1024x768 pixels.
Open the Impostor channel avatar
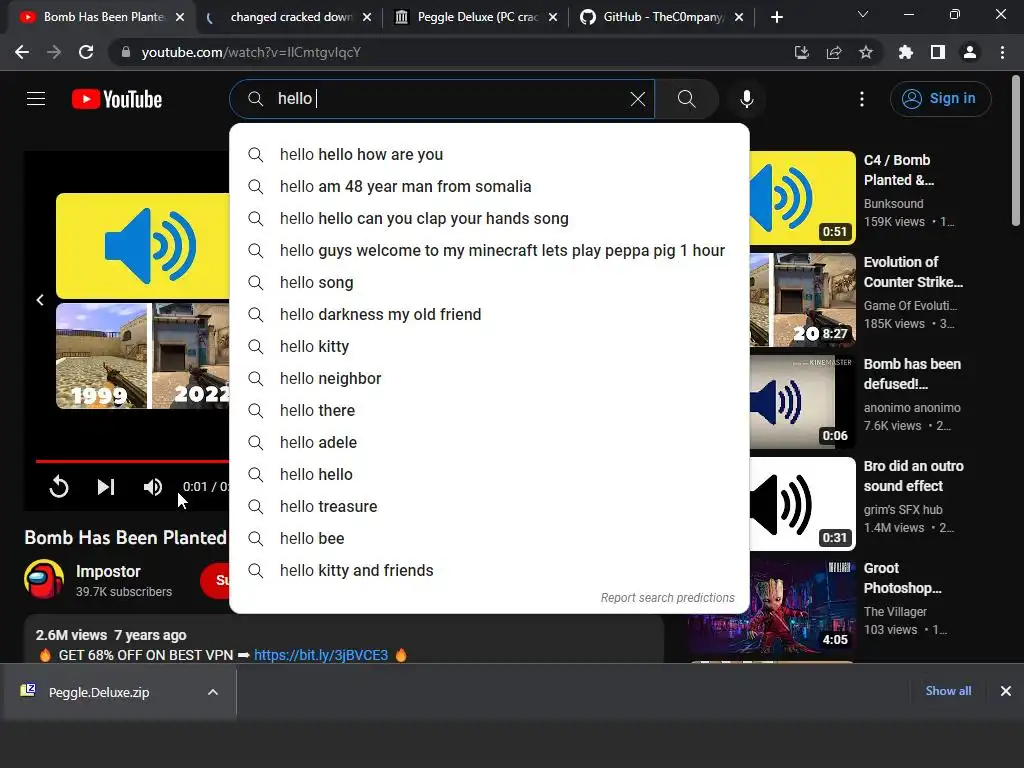(x=44, y=579)
